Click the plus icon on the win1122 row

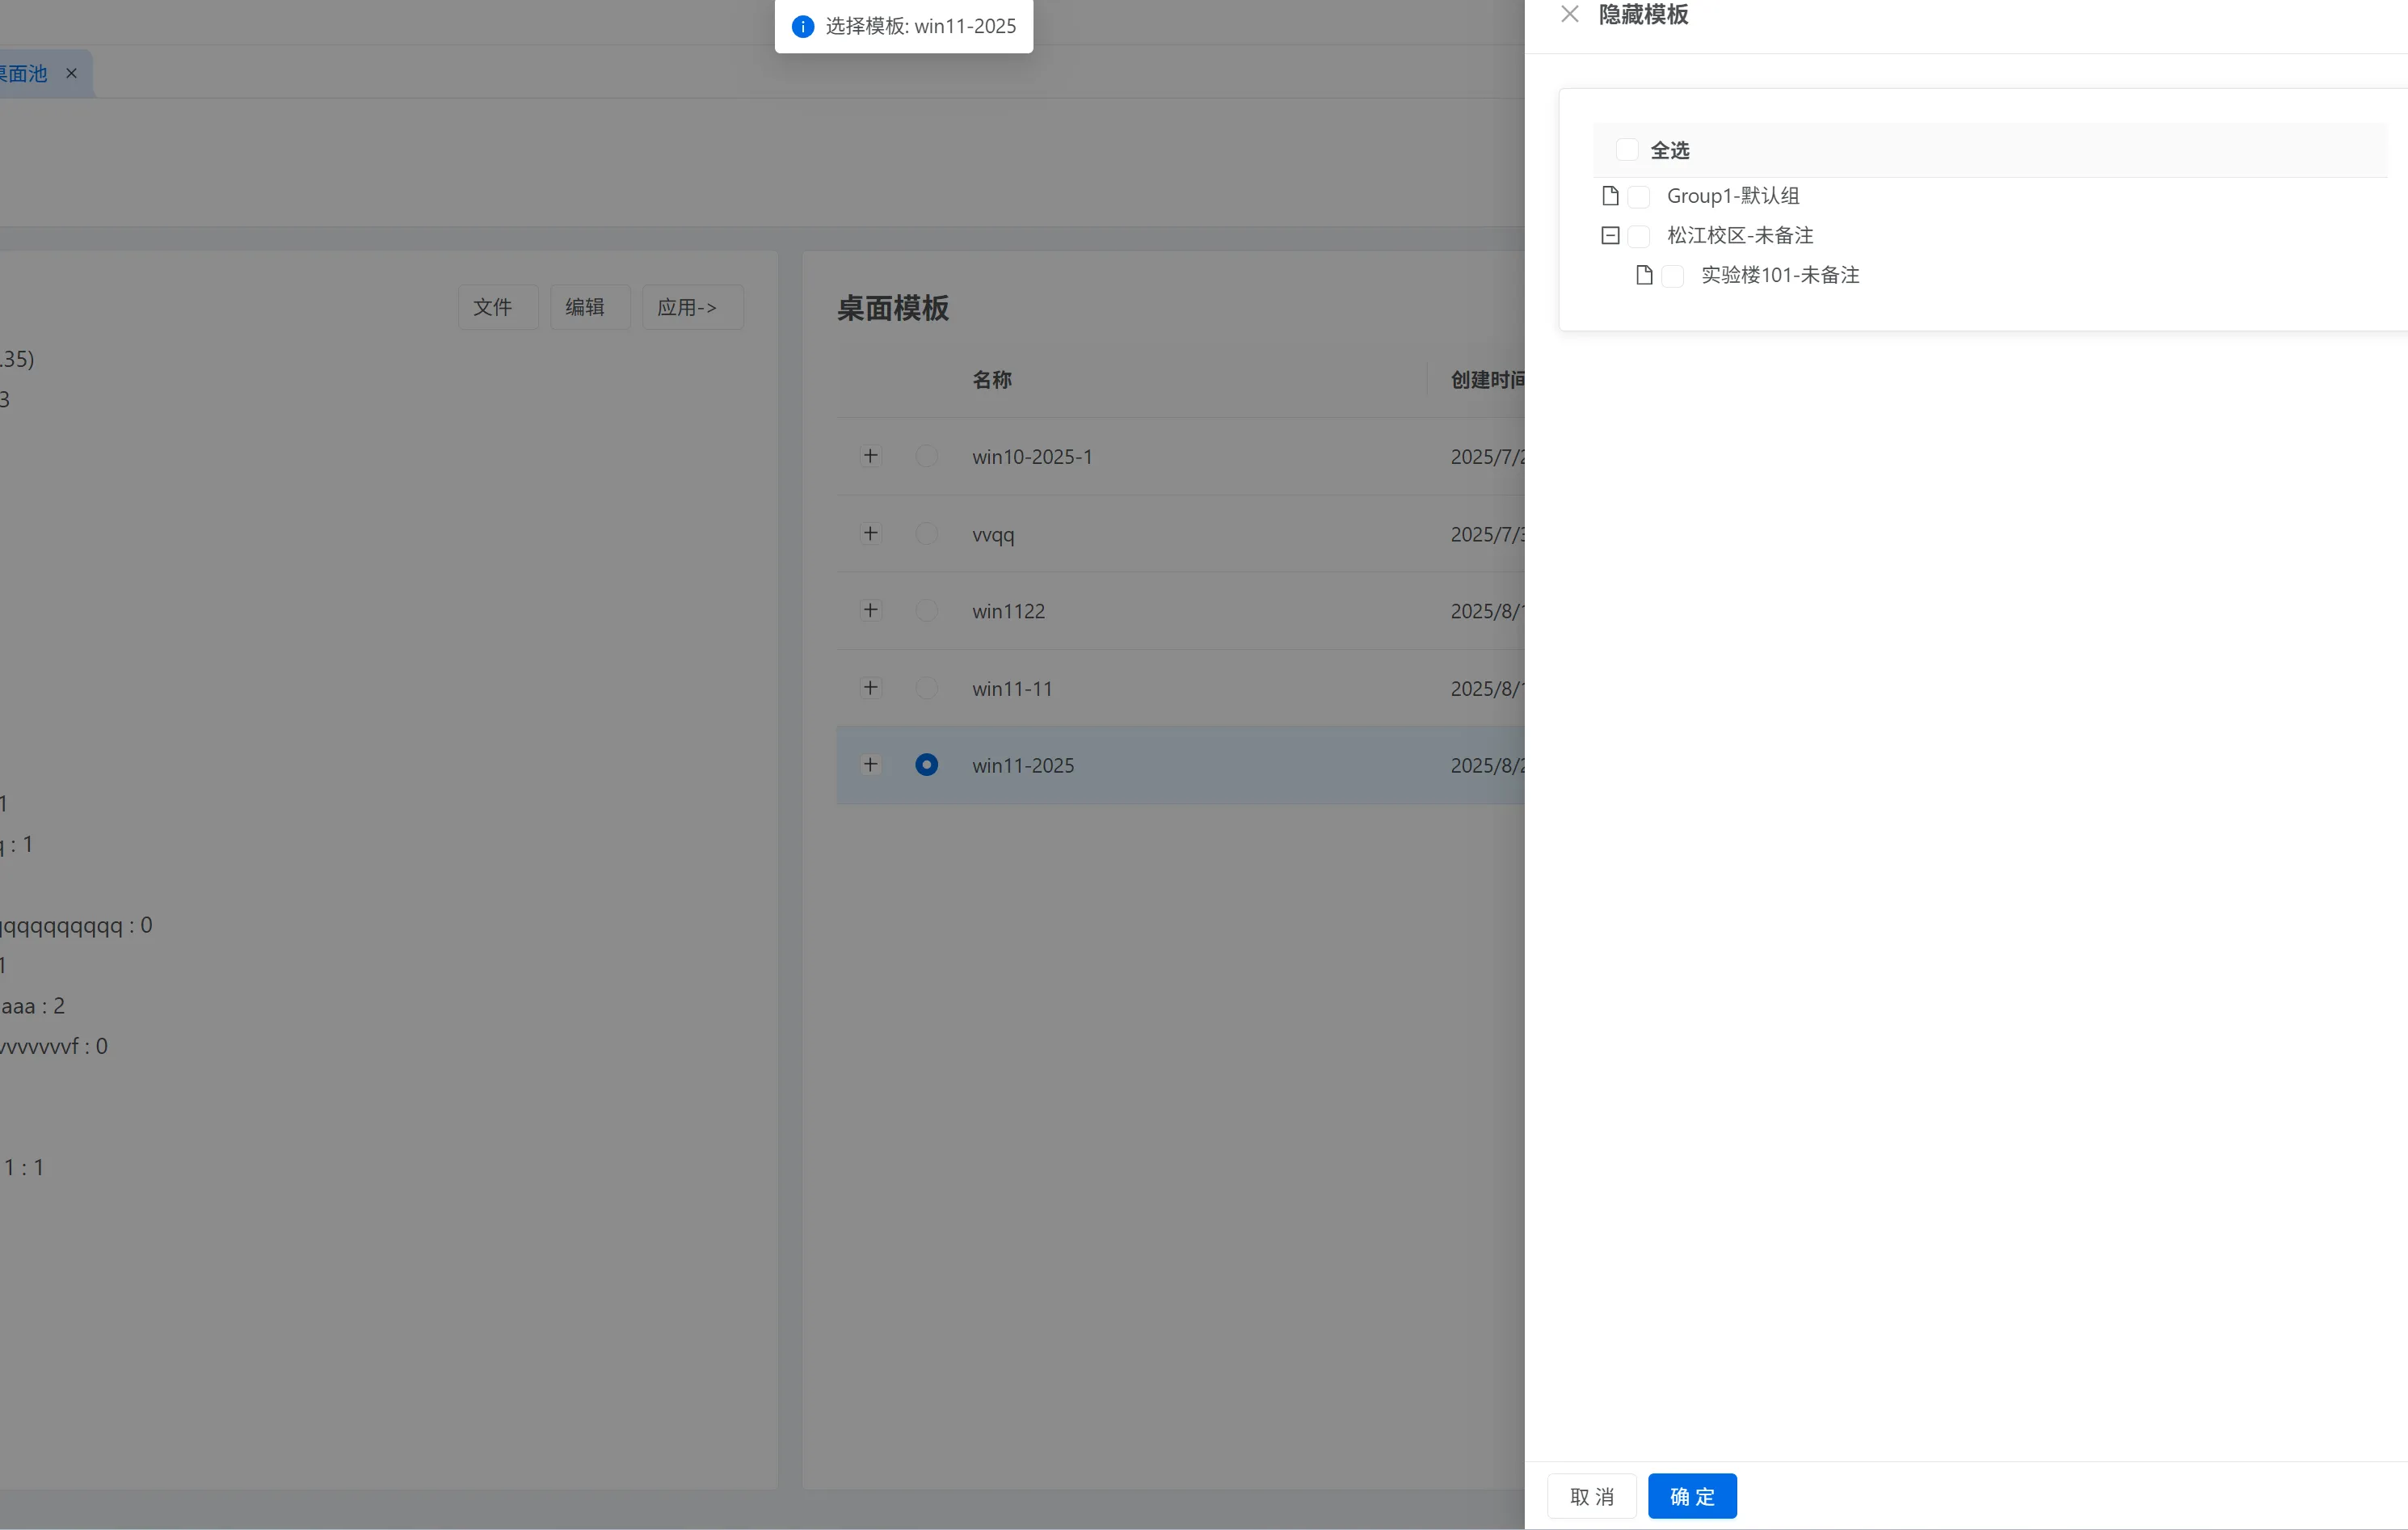(870, 610)
